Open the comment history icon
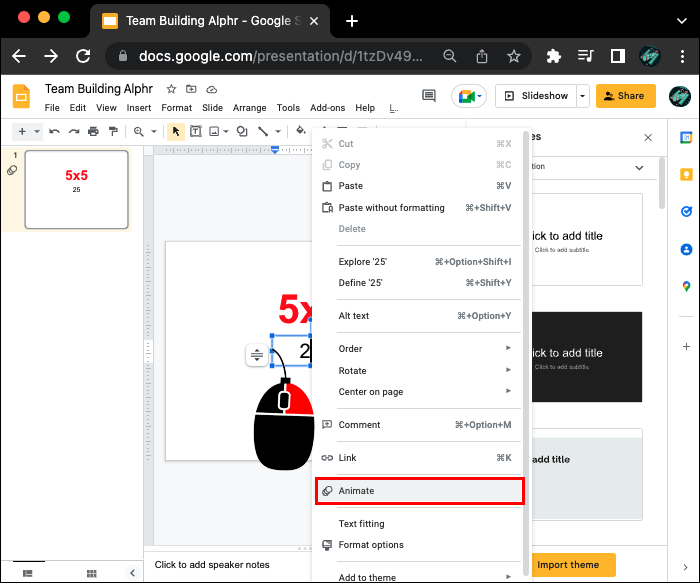 pyautogui.click(x=429, y=96)
